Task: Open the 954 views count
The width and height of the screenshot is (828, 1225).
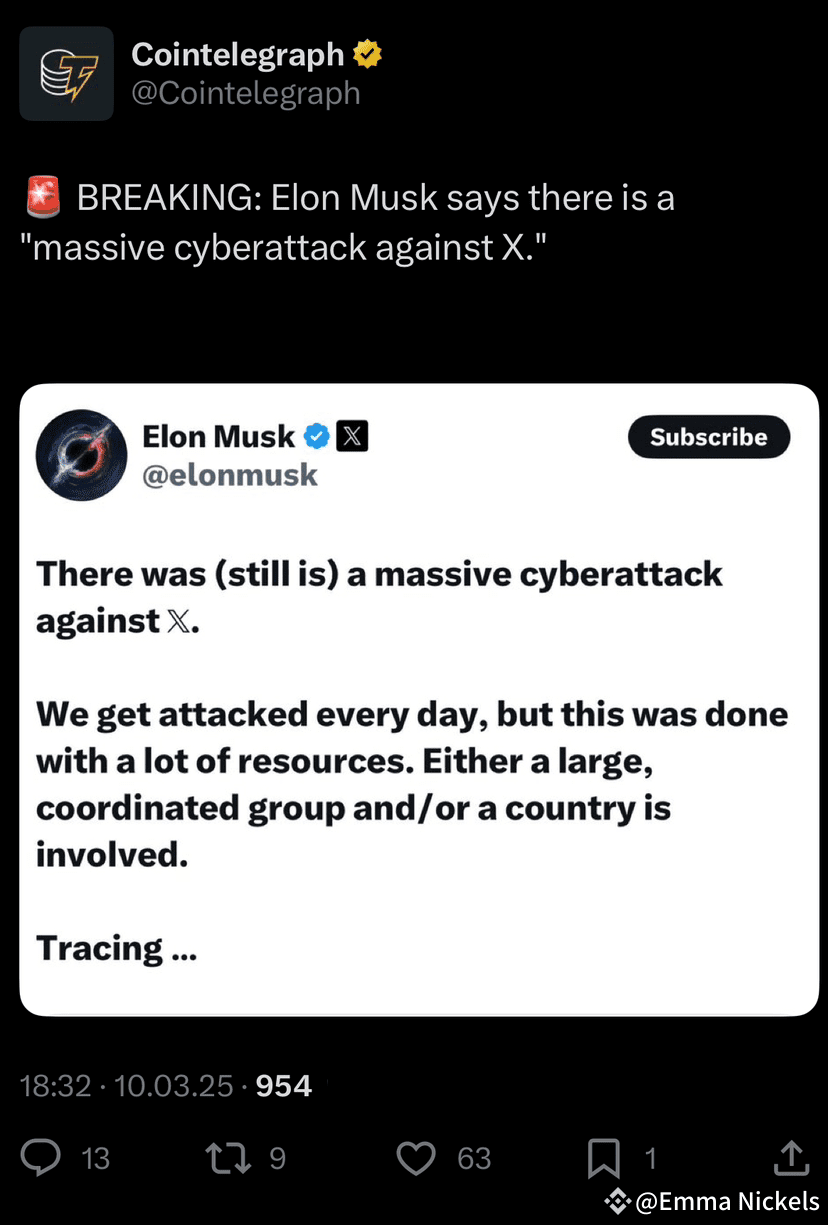Action: [x=283, y=1085]
